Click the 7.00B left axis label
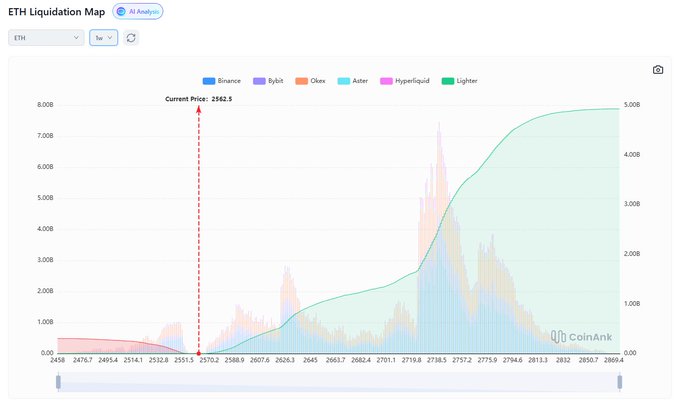 (x=45, y=136)
